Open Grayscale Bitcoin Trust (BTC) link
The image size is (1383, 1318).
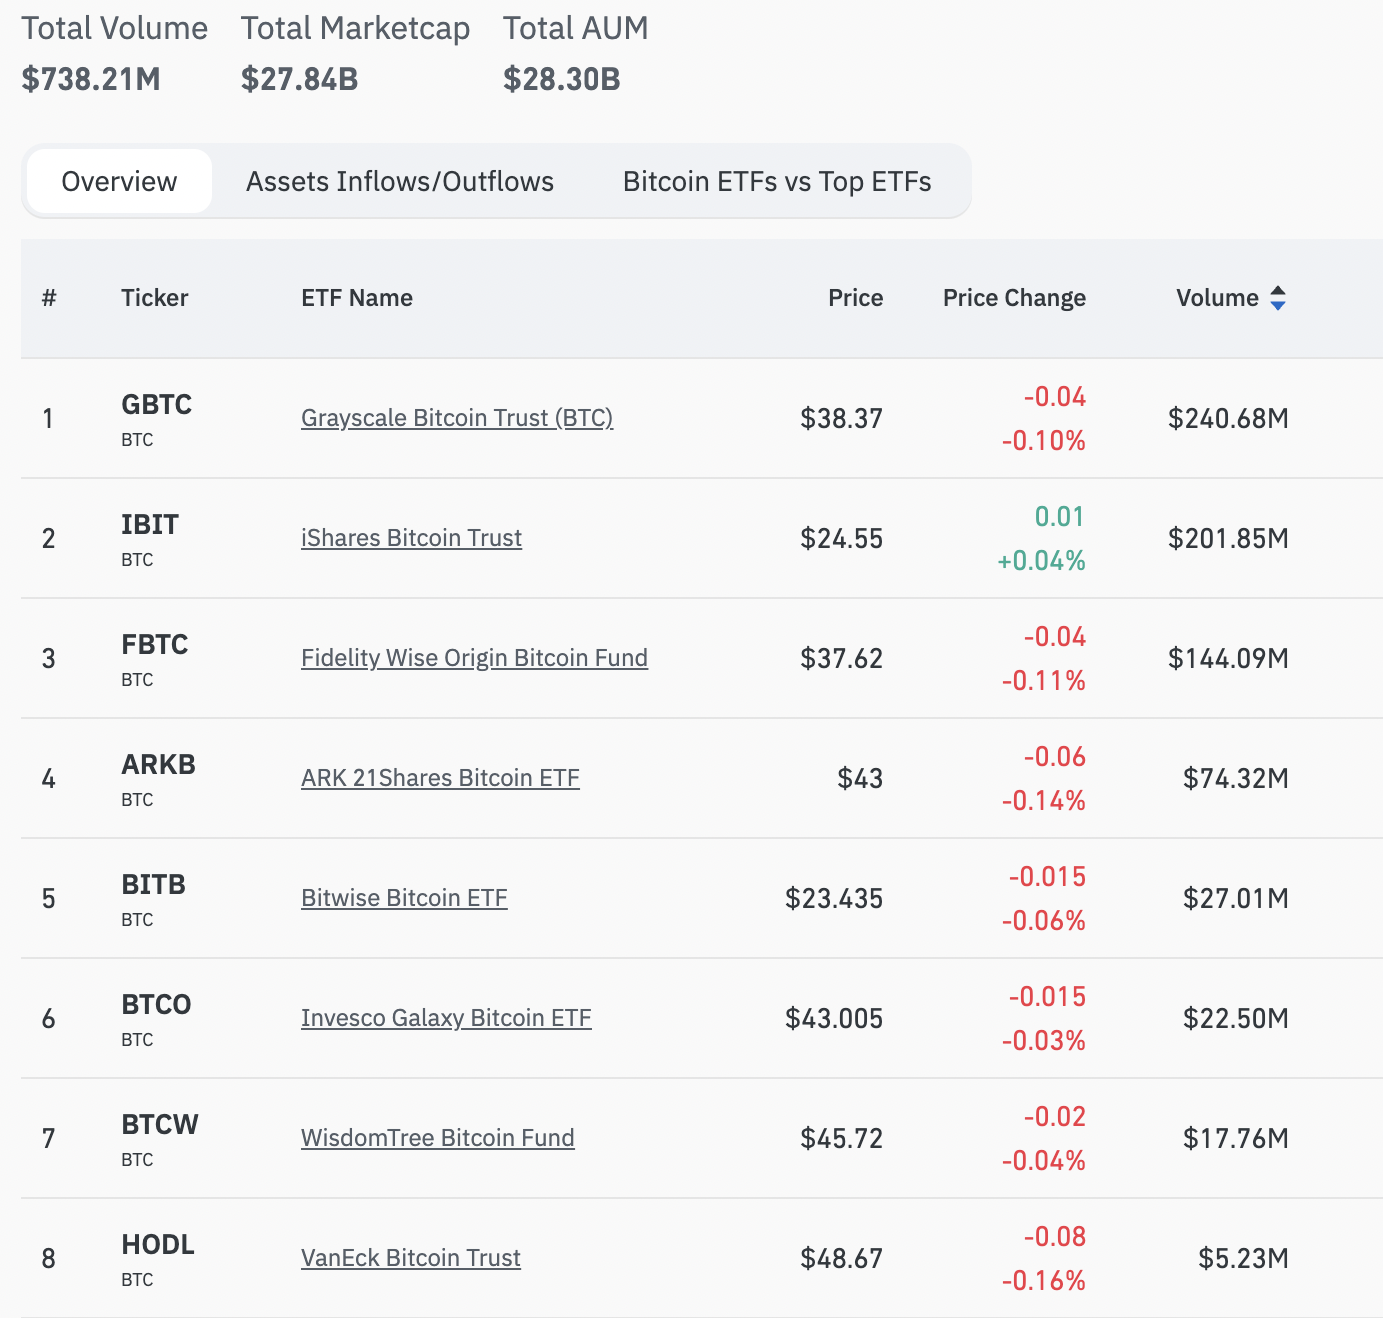[457, 418]
